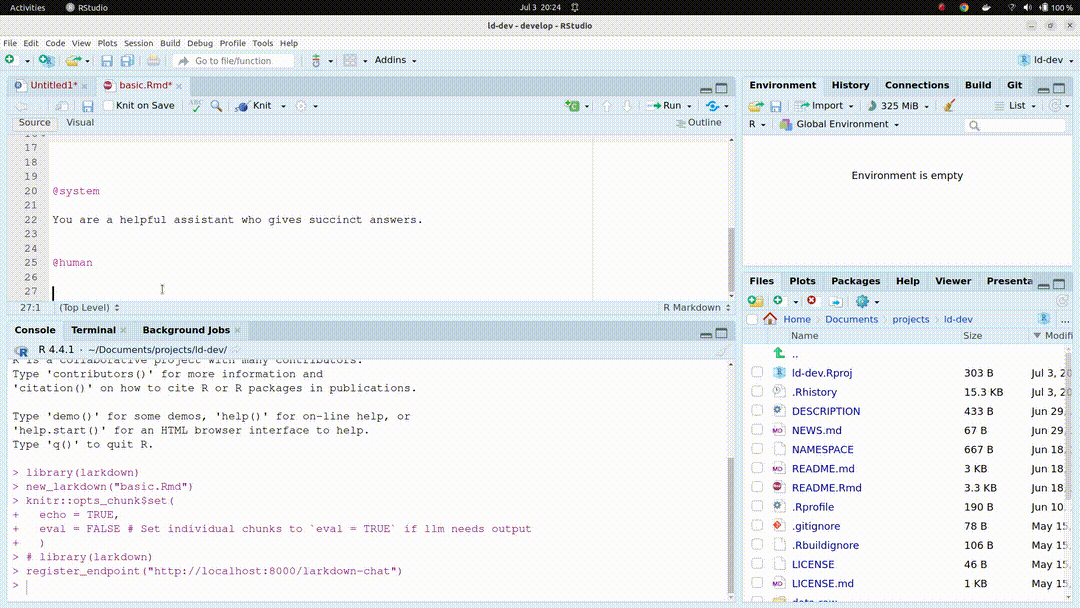
Task: Click the spell check ABC icon
Action: (x=196, y=106)
